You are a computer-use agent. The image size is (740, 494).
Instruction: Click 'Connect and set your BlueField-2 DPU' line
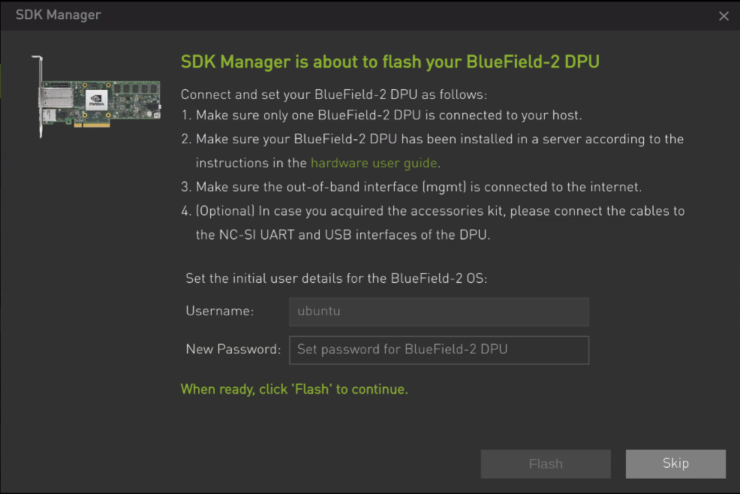tap(333, 94)
